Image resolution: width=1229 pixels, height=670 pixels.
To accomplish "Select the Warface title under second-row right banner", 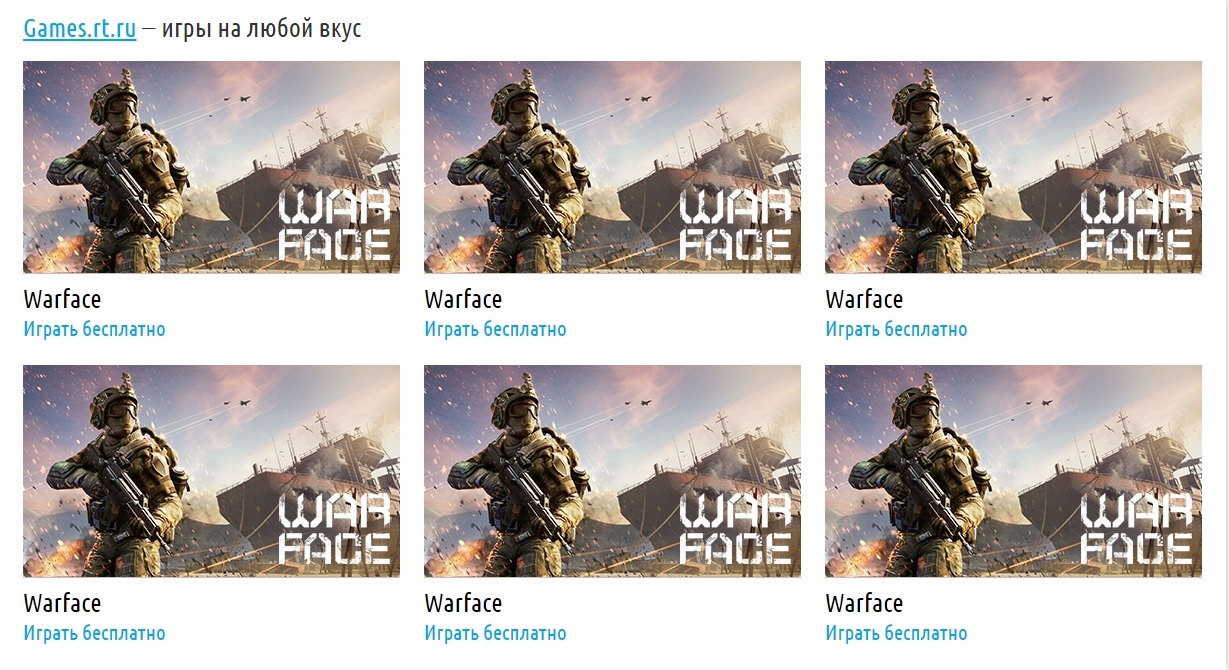I will point(864,603).
